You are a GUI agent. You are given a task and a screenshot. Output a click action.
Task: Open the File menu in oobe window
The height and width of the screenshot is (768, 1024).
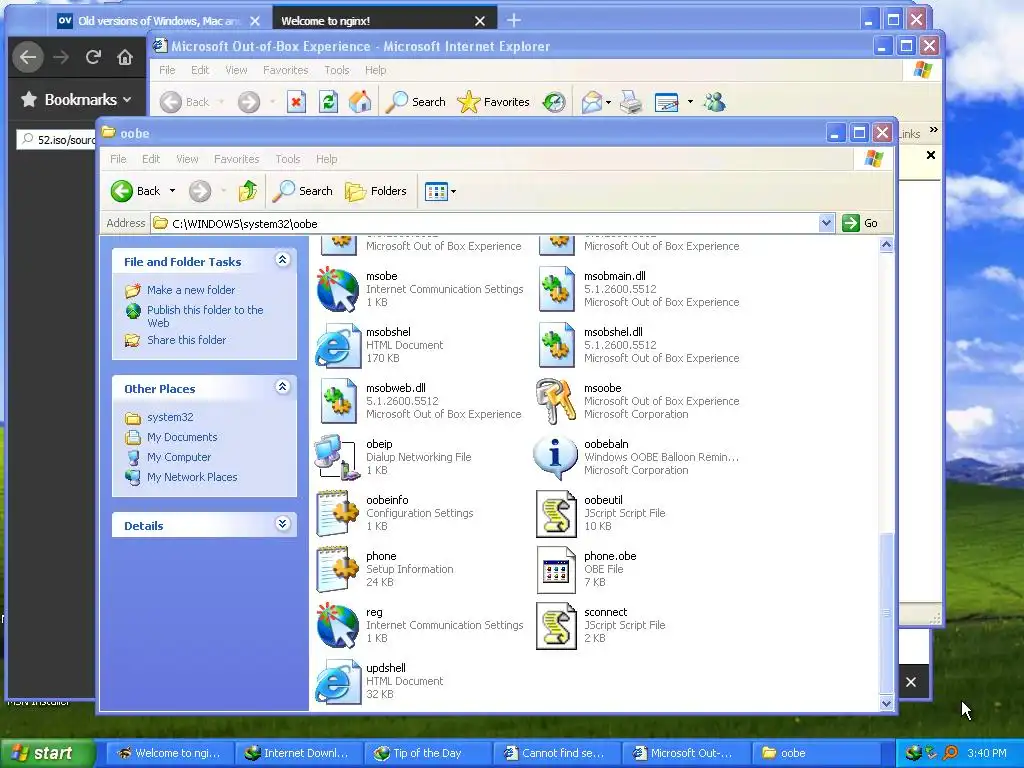(118, 159)
